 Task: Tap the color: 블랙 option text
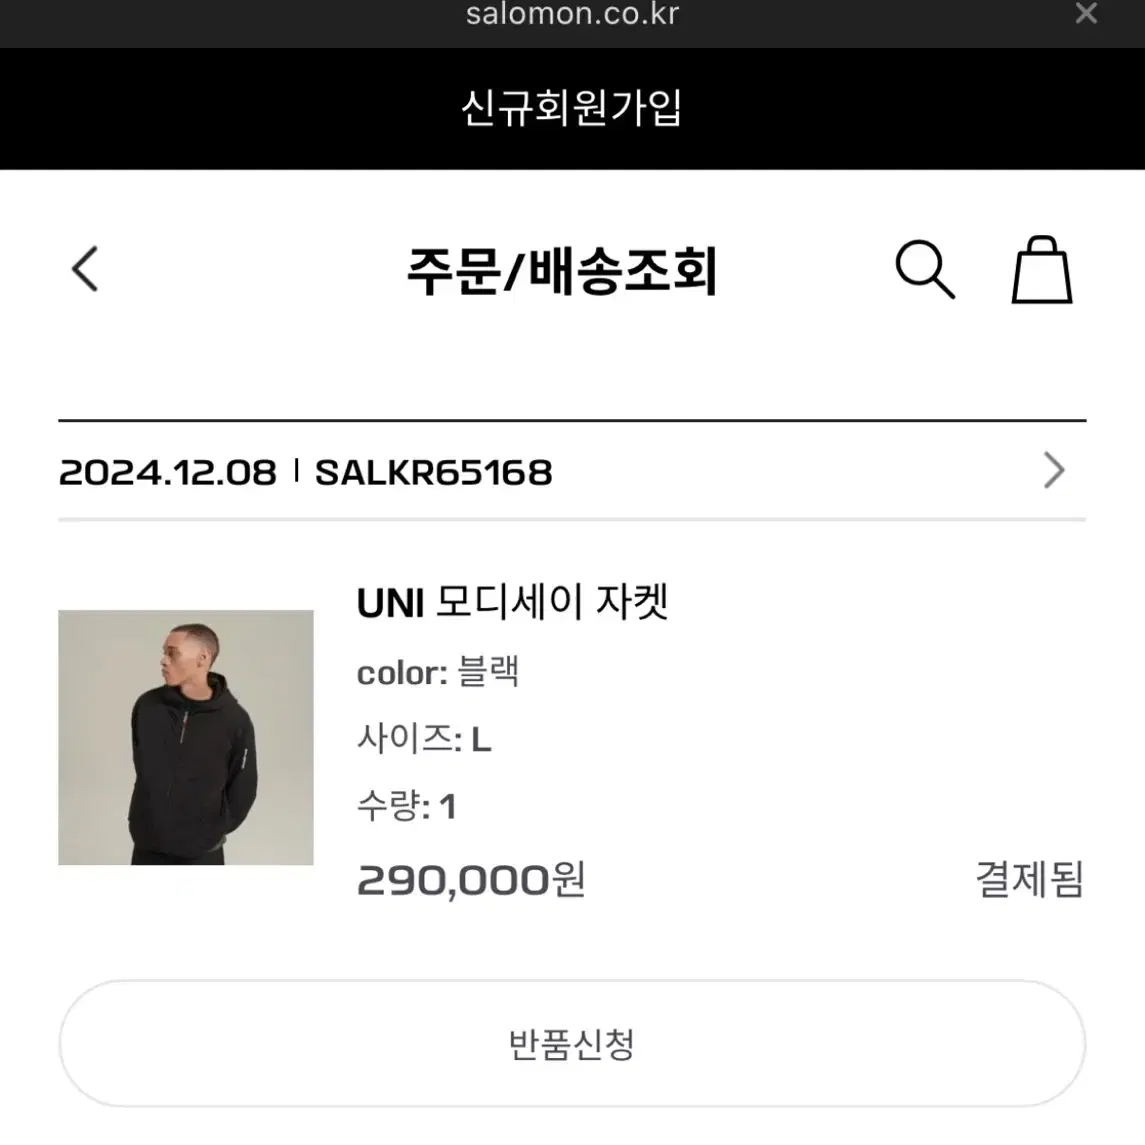[x=438, y=672]
